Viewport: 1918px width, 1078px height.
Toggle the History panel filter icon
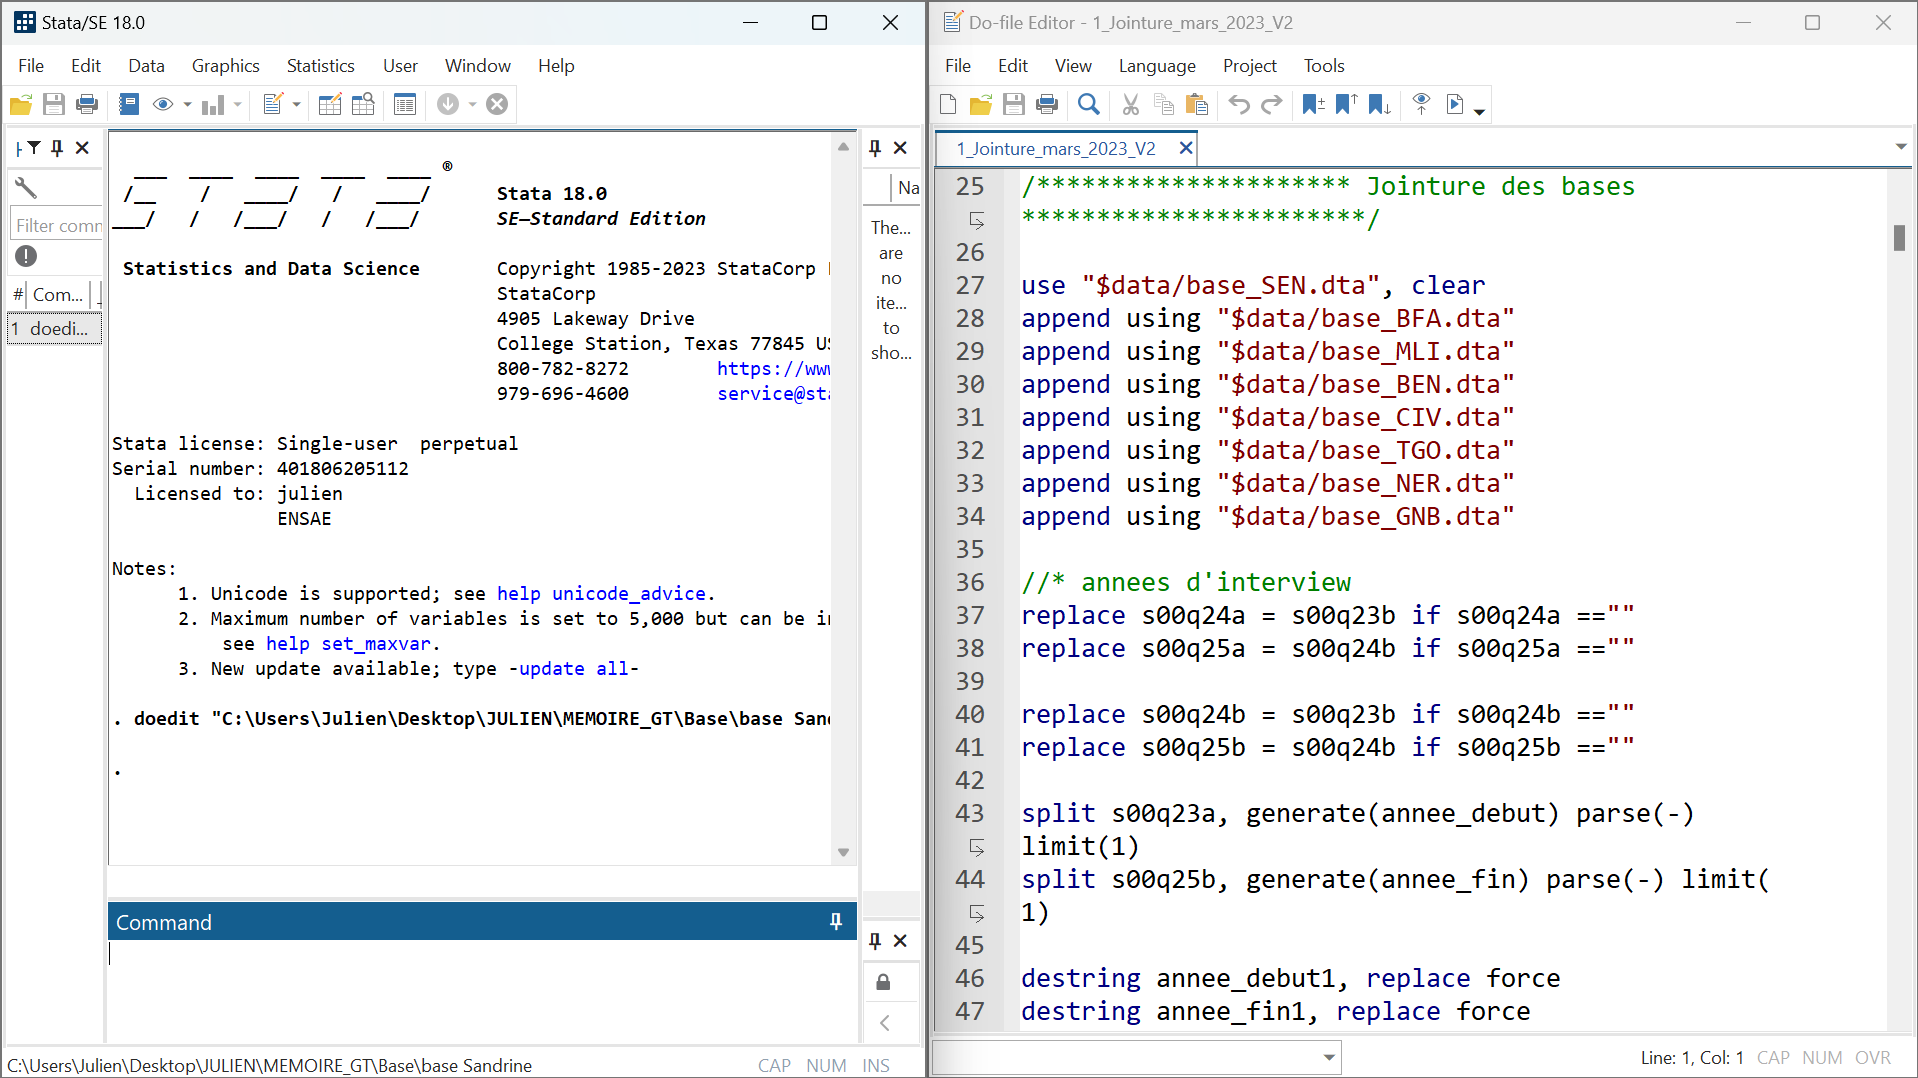(x=34, y=148)
